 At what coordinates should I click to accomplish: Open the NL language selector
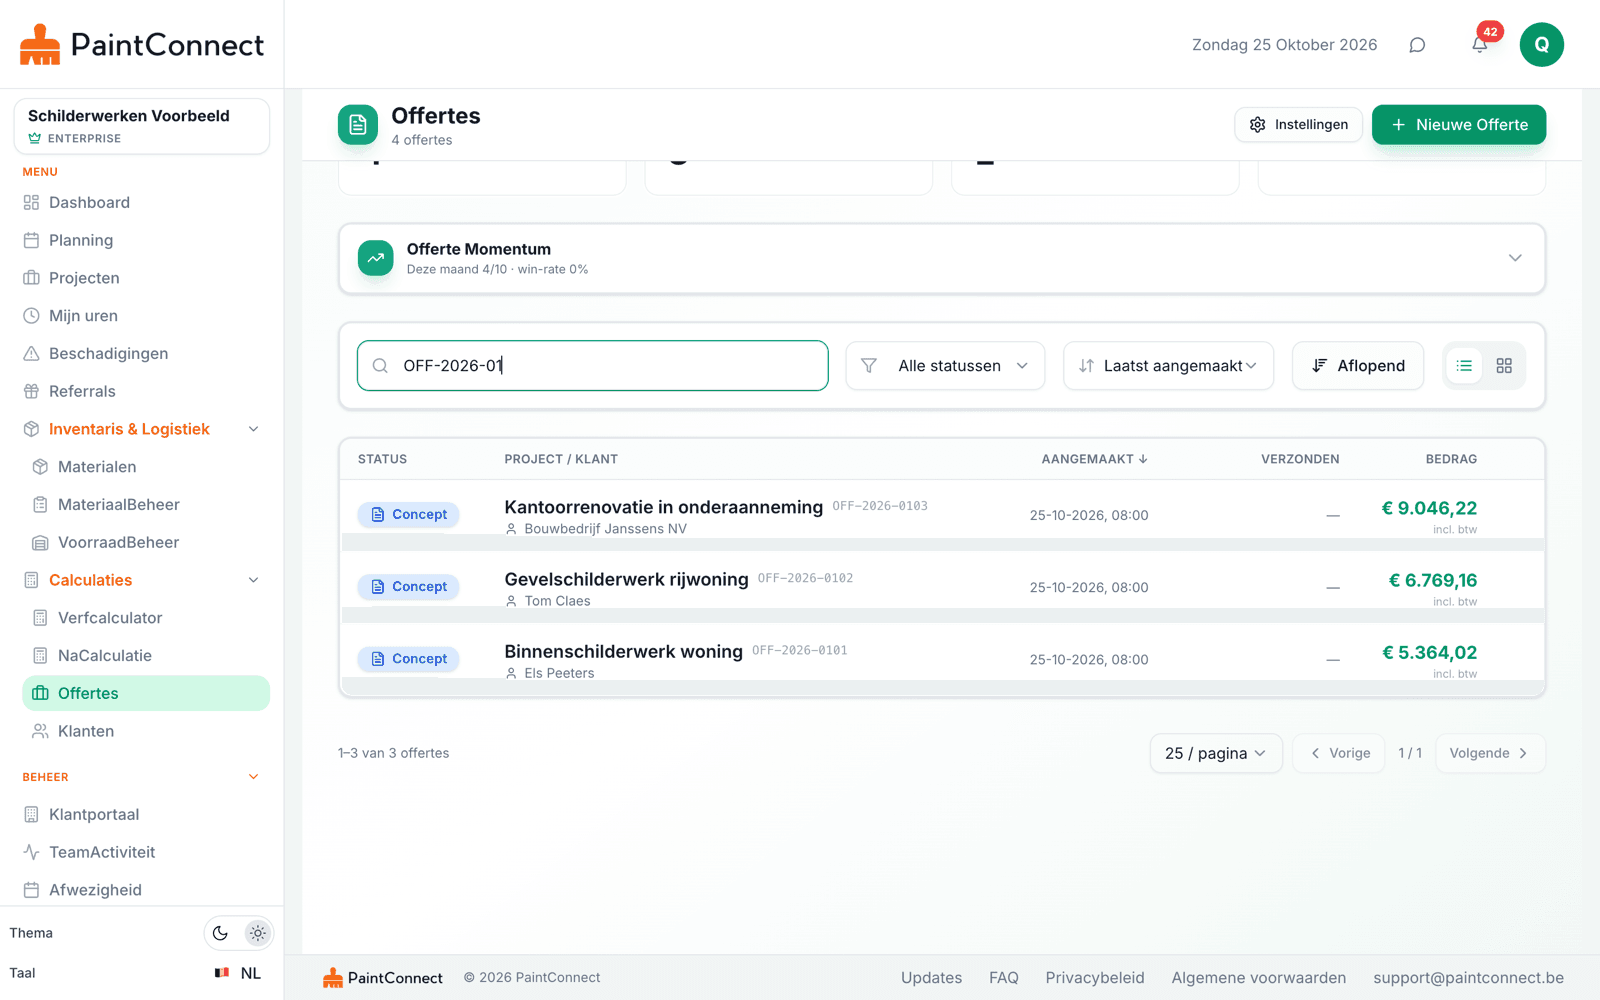(x=238, y=973)
